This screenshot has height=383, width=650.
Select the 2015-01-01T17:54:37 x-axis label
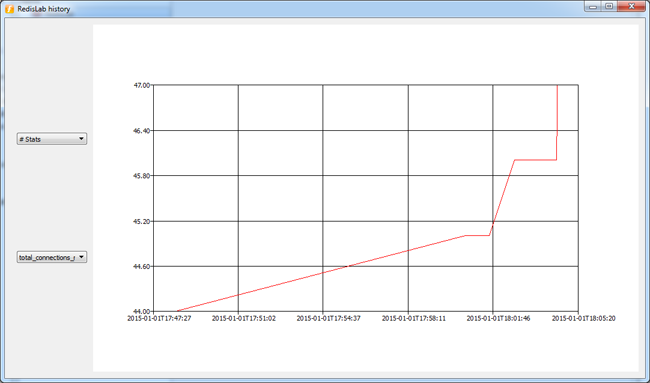329,319
